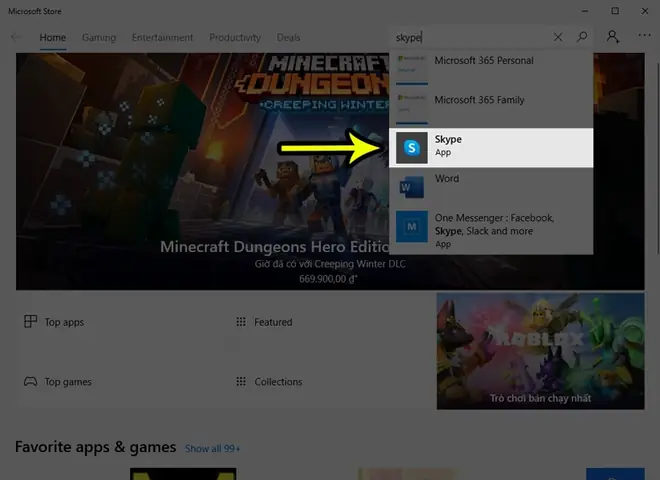
Task: Clear the search box with the X icon
Action: 558,37
